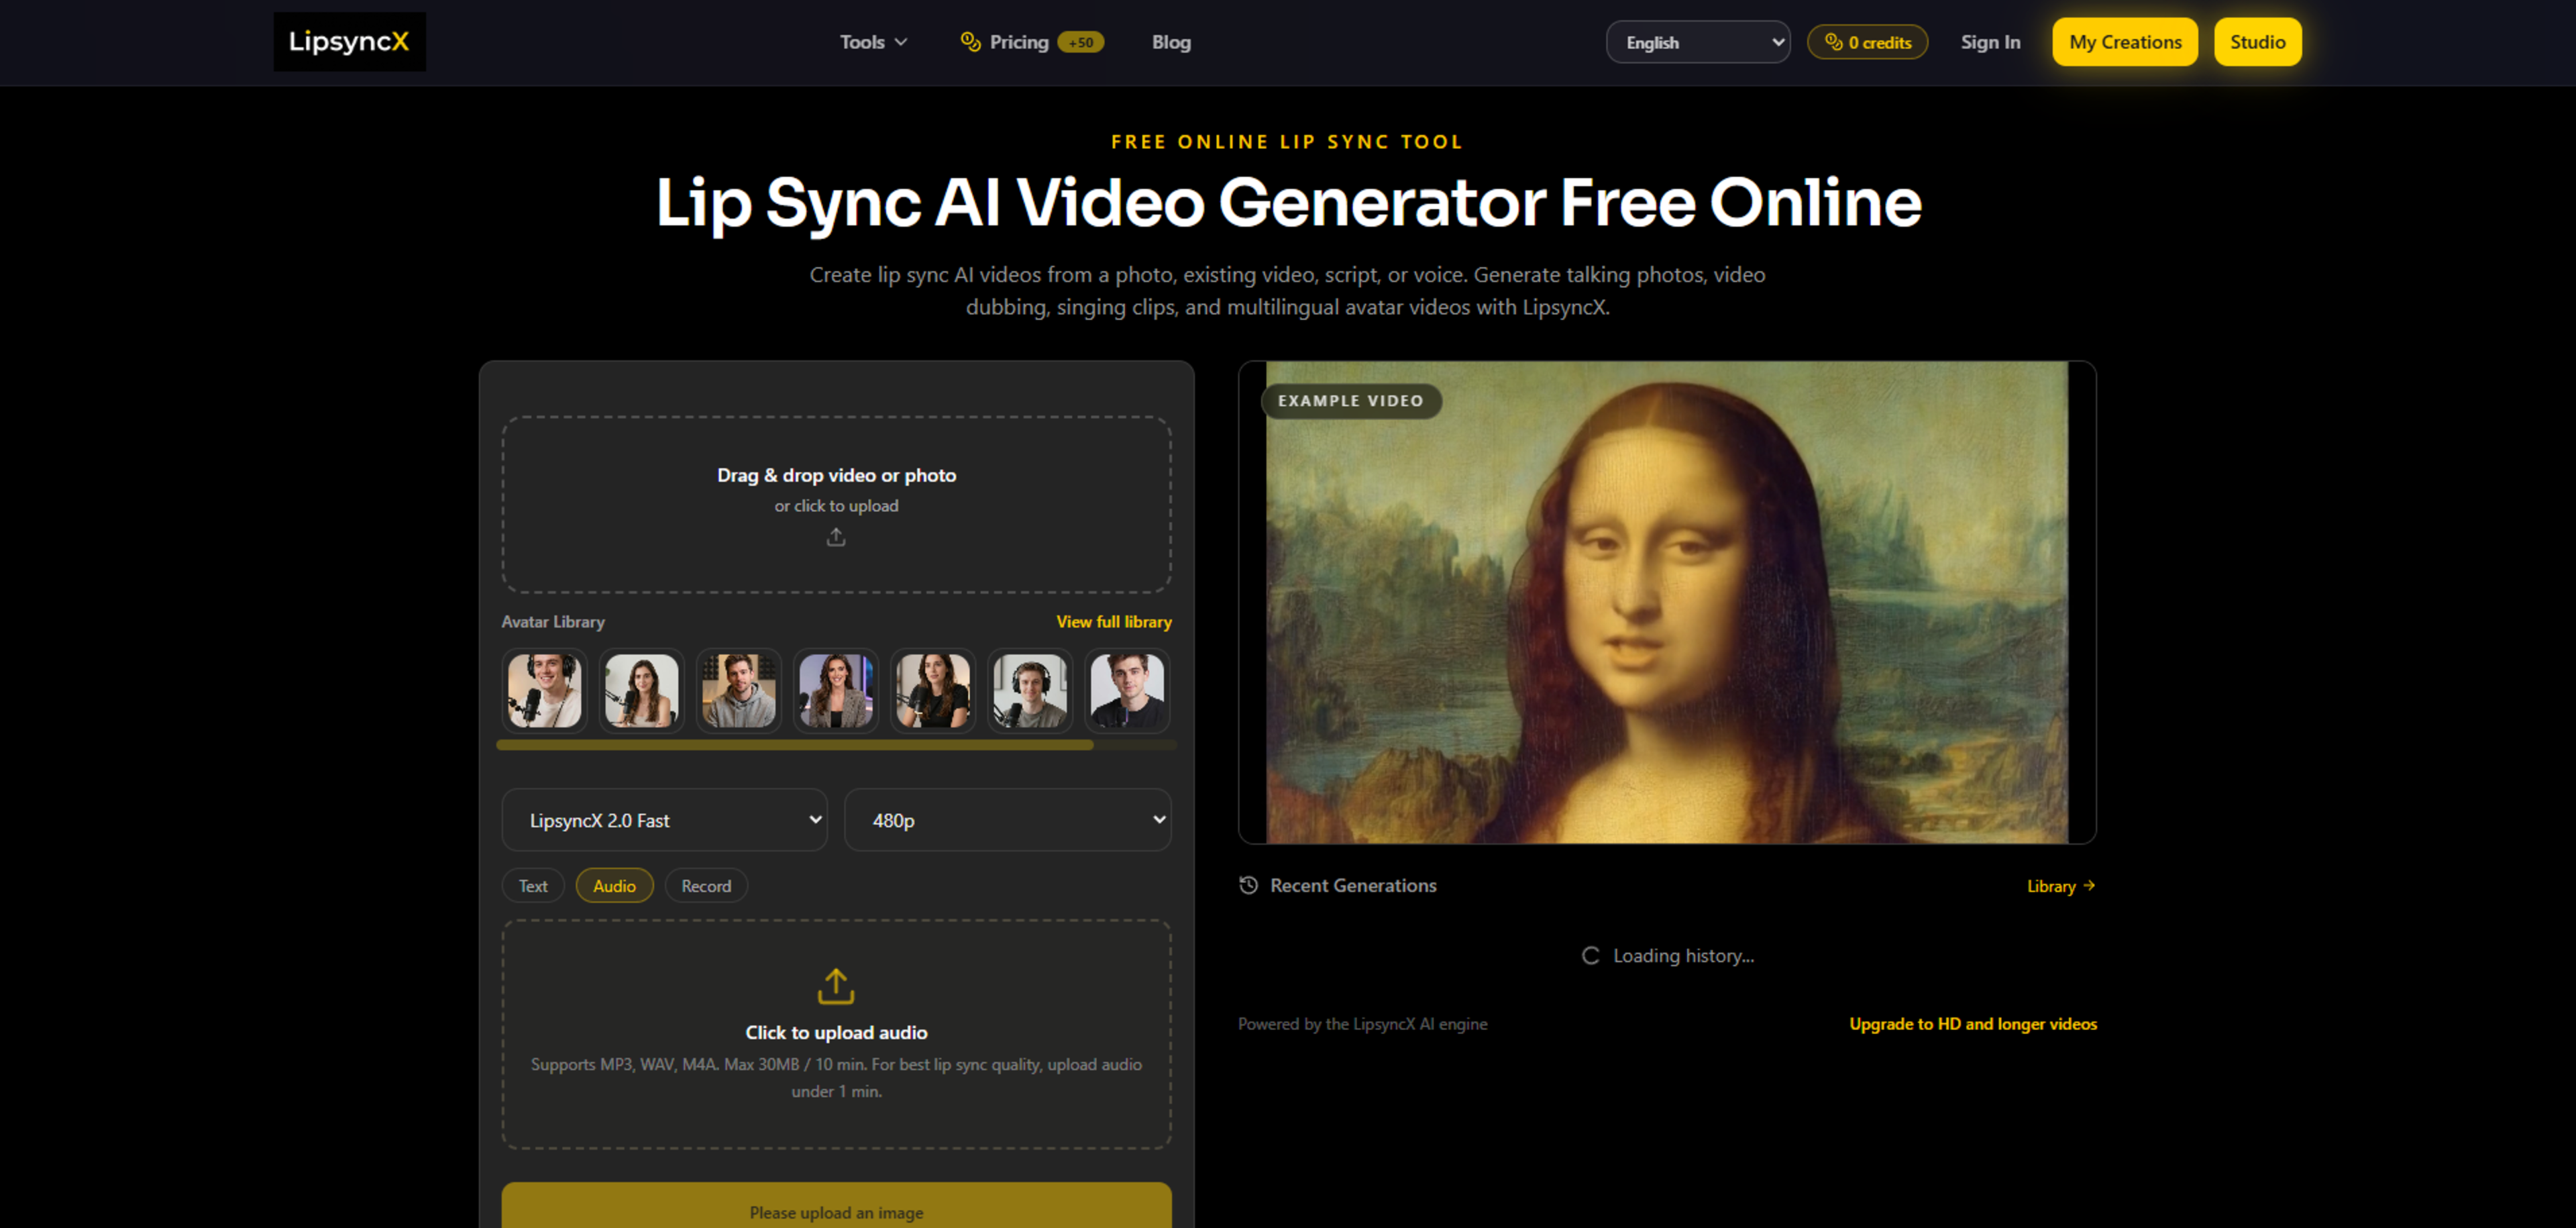Screen dimensions: 2576x1228
Task: Open the Pricing page
Action: 1019,42
